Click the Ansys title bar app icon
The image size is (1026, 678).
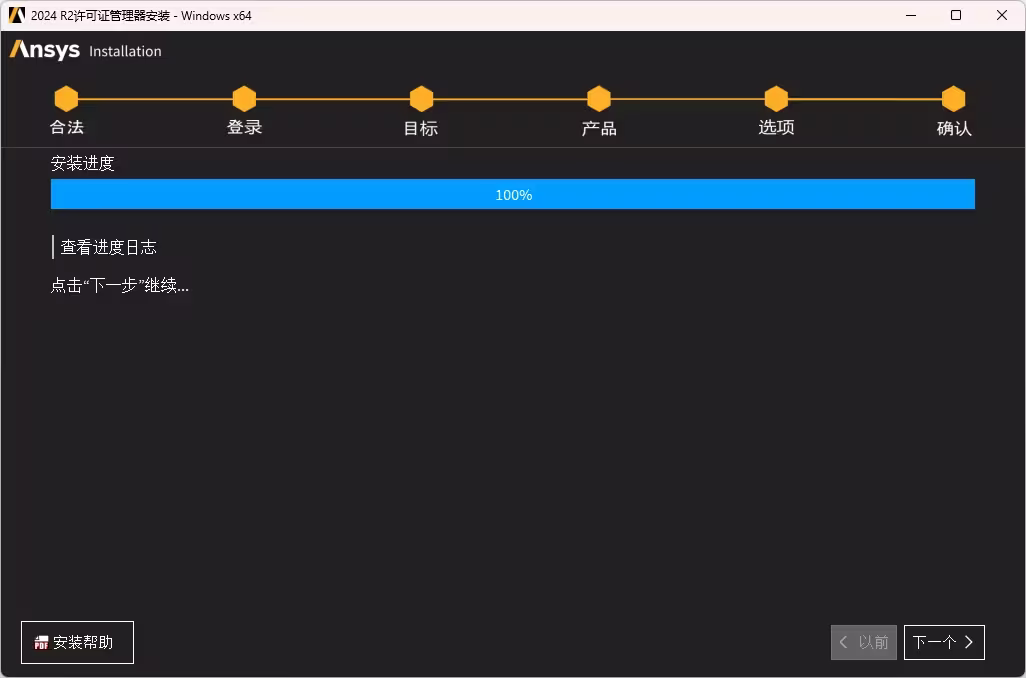pos(16,15)
